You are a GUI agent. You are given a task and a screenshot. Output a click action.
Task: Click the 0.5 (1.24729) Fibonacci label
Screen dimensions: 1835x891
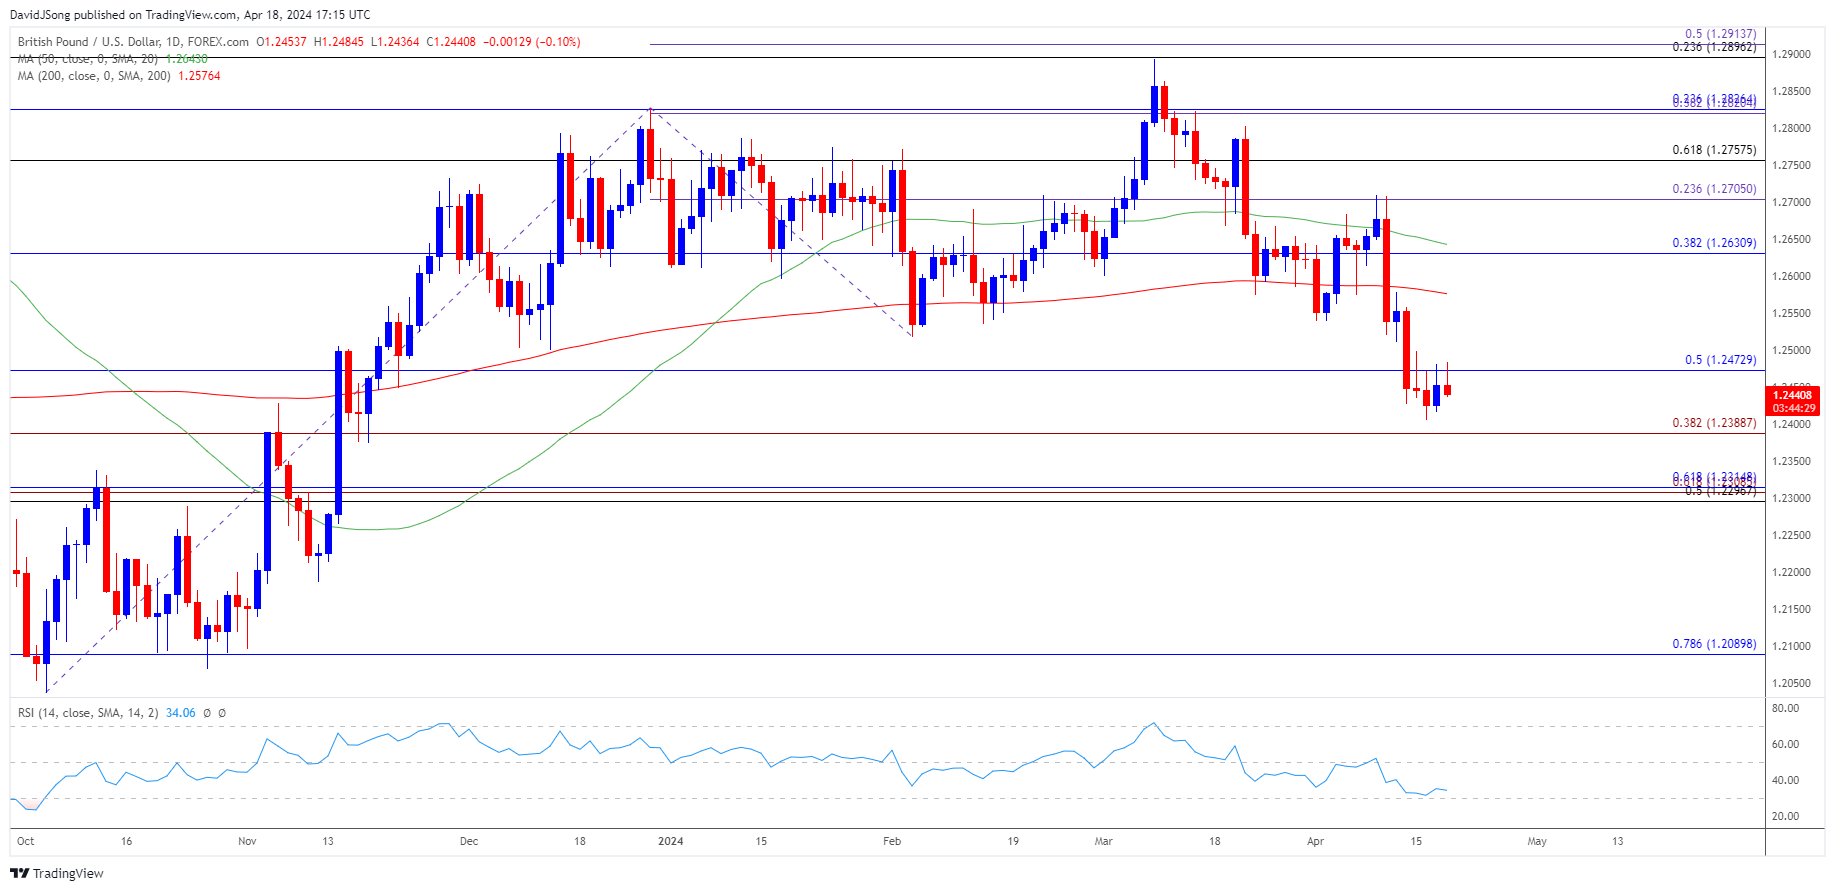tap(1720, 360)
